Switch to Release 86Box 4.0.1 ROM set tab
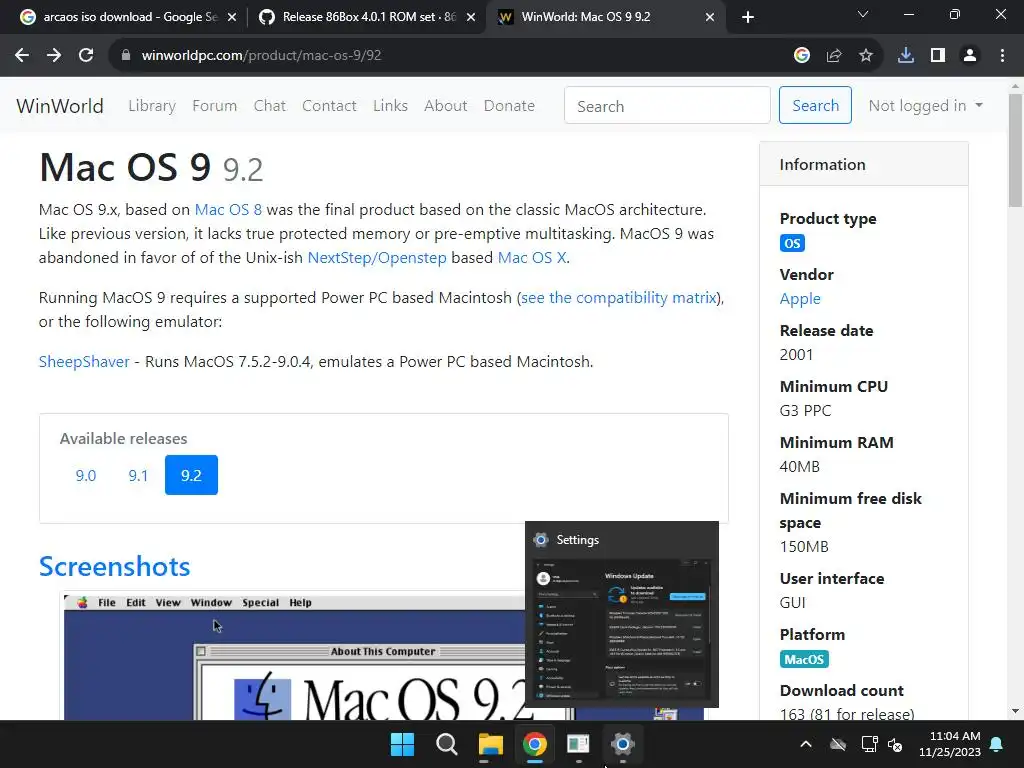Image resolution: width=1024 pixels, height=768 pixels. pyautogui.click(x=366, y=17)
